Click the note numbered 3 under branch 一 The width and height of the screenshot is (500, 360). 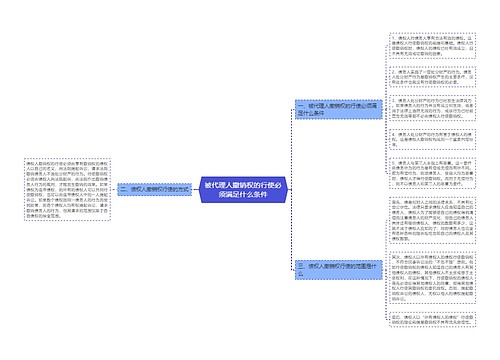point(432,108)
